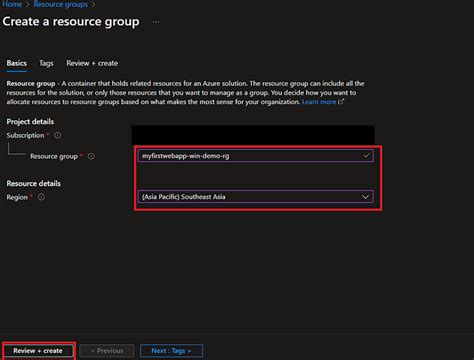Click the chevron arrow of the Region dropdown
The image size is (474, 360).
point(365,197)
